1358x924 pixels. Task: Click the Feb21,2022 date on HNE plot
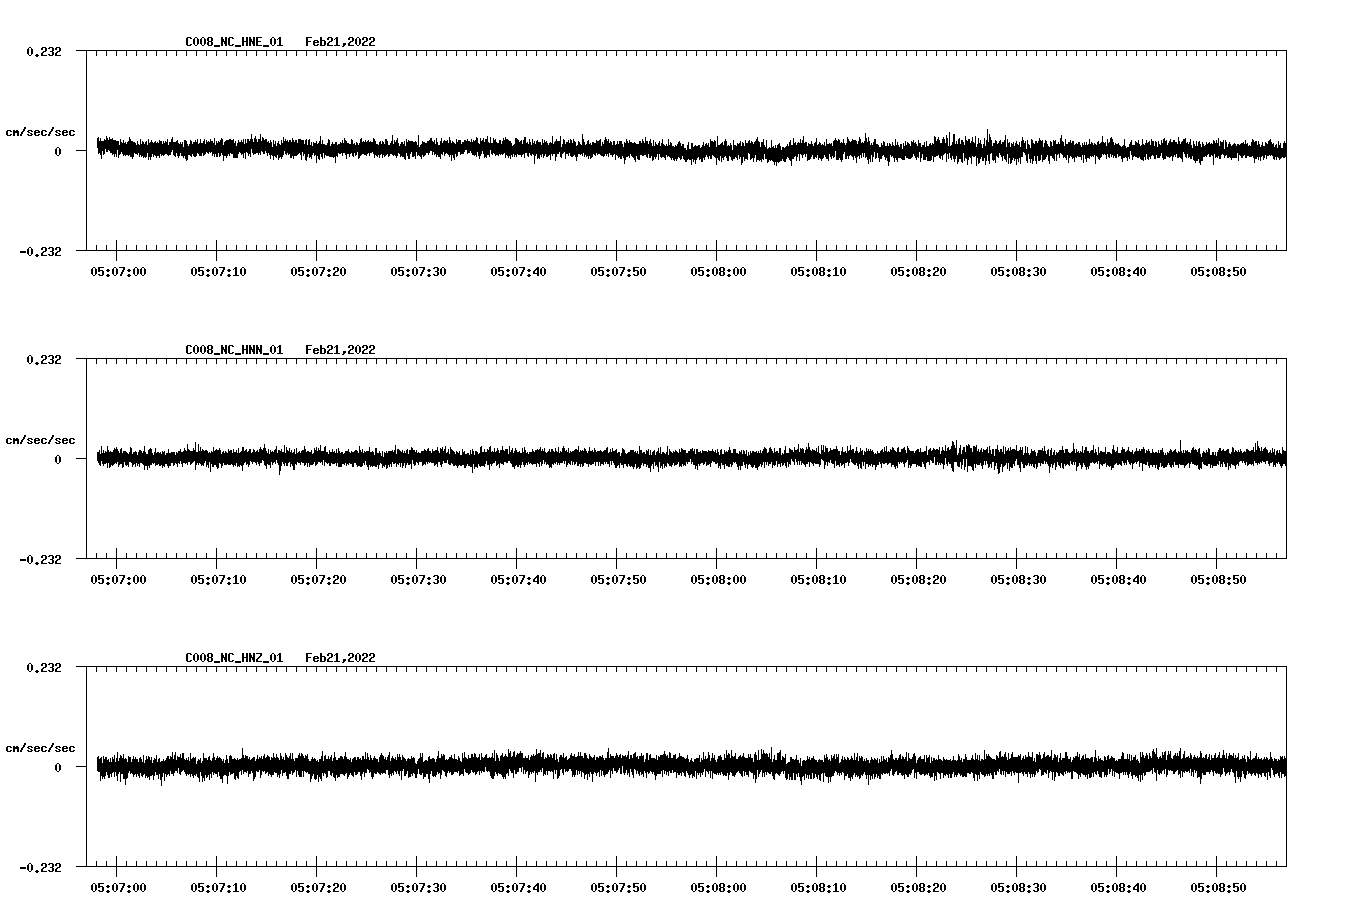340,42
